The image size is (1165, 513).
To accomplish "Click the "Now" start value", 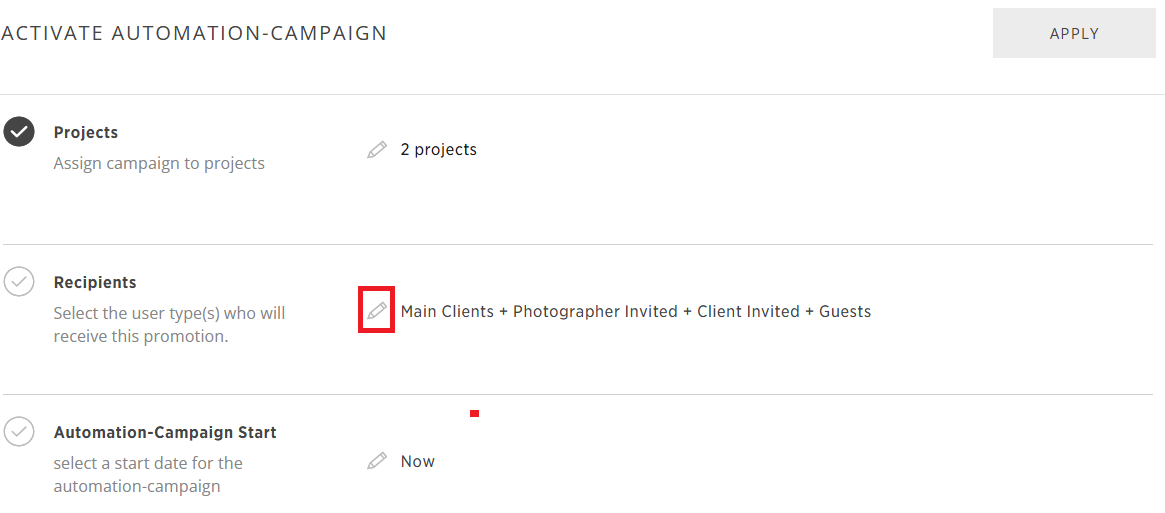I will (418, 462).
